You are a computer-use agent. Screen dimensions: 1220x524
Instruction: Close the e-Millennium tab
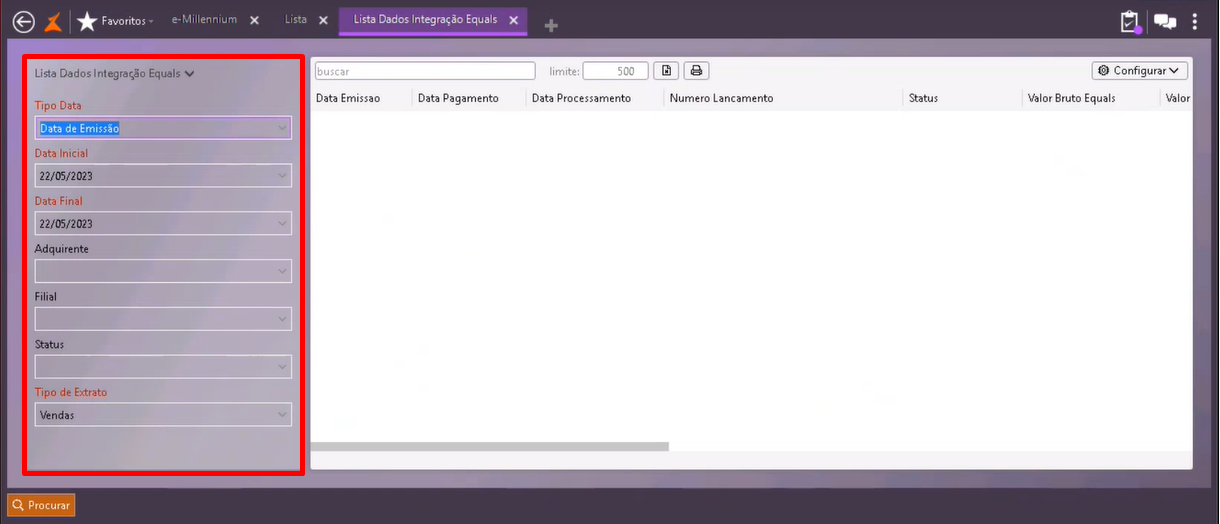click(254, 21)
